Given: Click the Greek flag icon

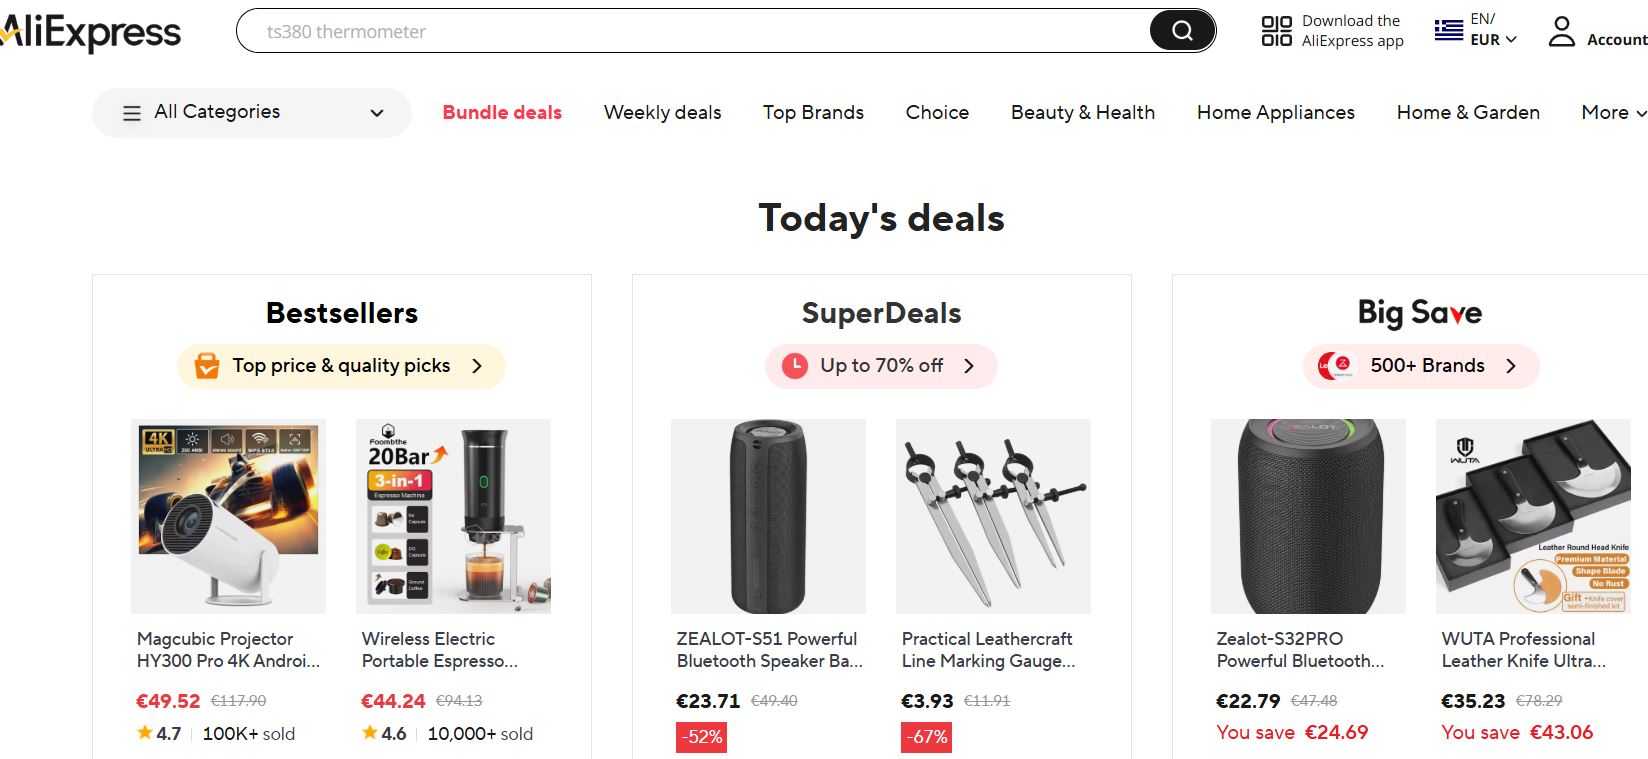Looking at the screenshot, I should click(1448, 30).
